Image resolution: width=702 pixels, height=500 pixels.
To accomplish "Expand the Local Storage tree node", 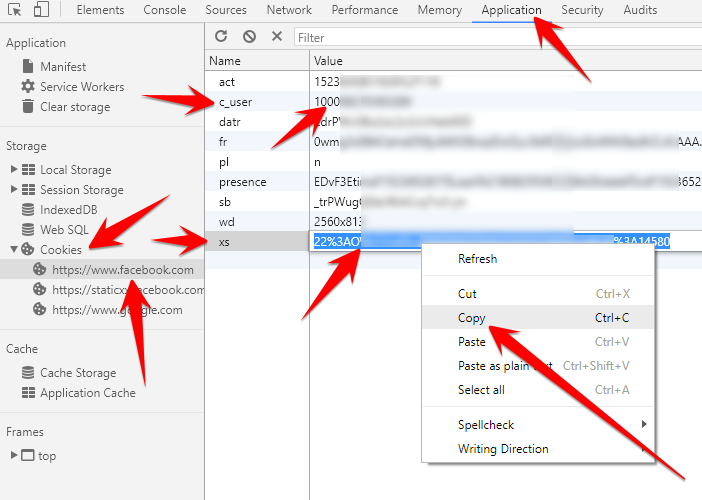I will pyautogui.click(x=14, y=169).
